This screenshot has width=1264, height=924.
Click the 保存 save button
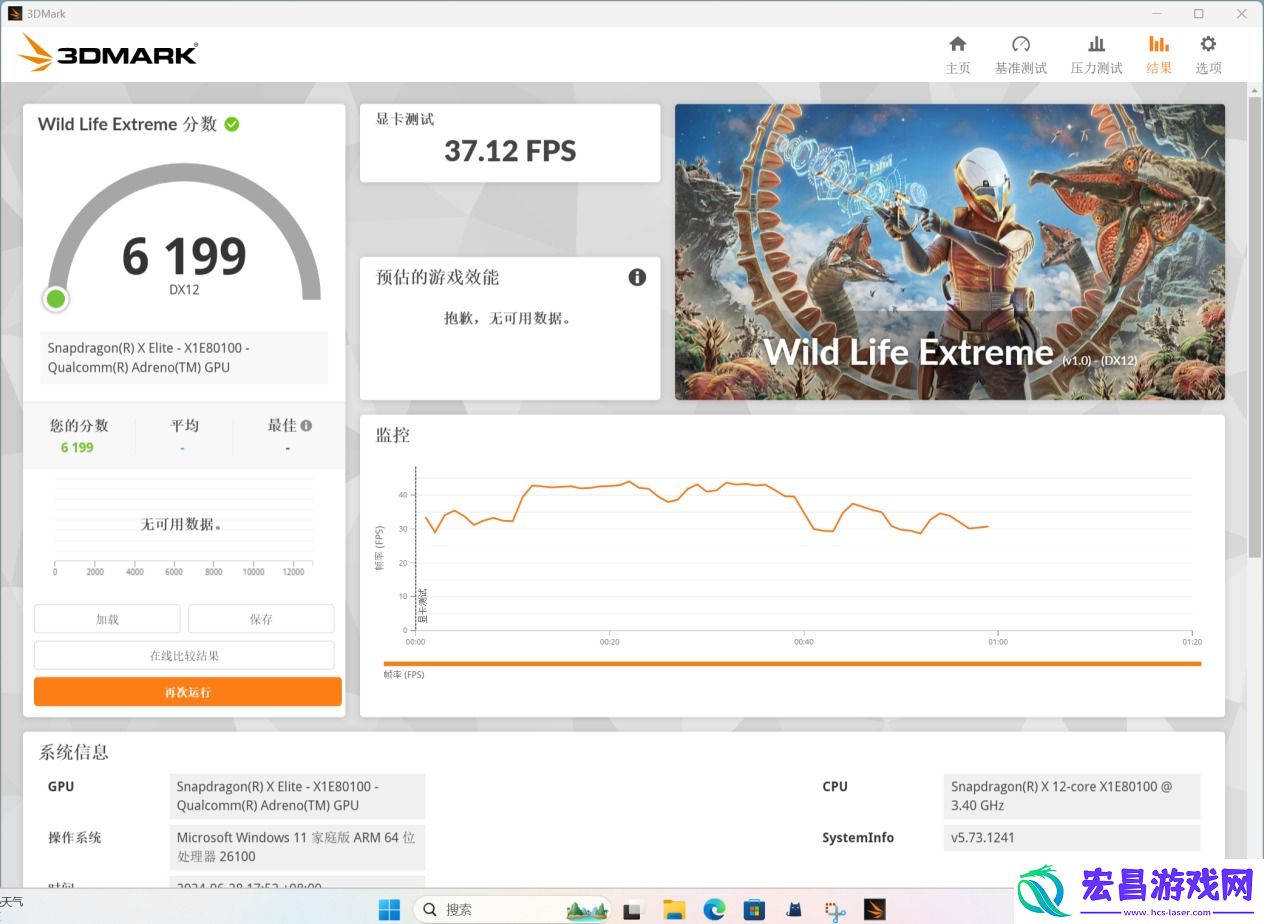[x=261, y=619]
